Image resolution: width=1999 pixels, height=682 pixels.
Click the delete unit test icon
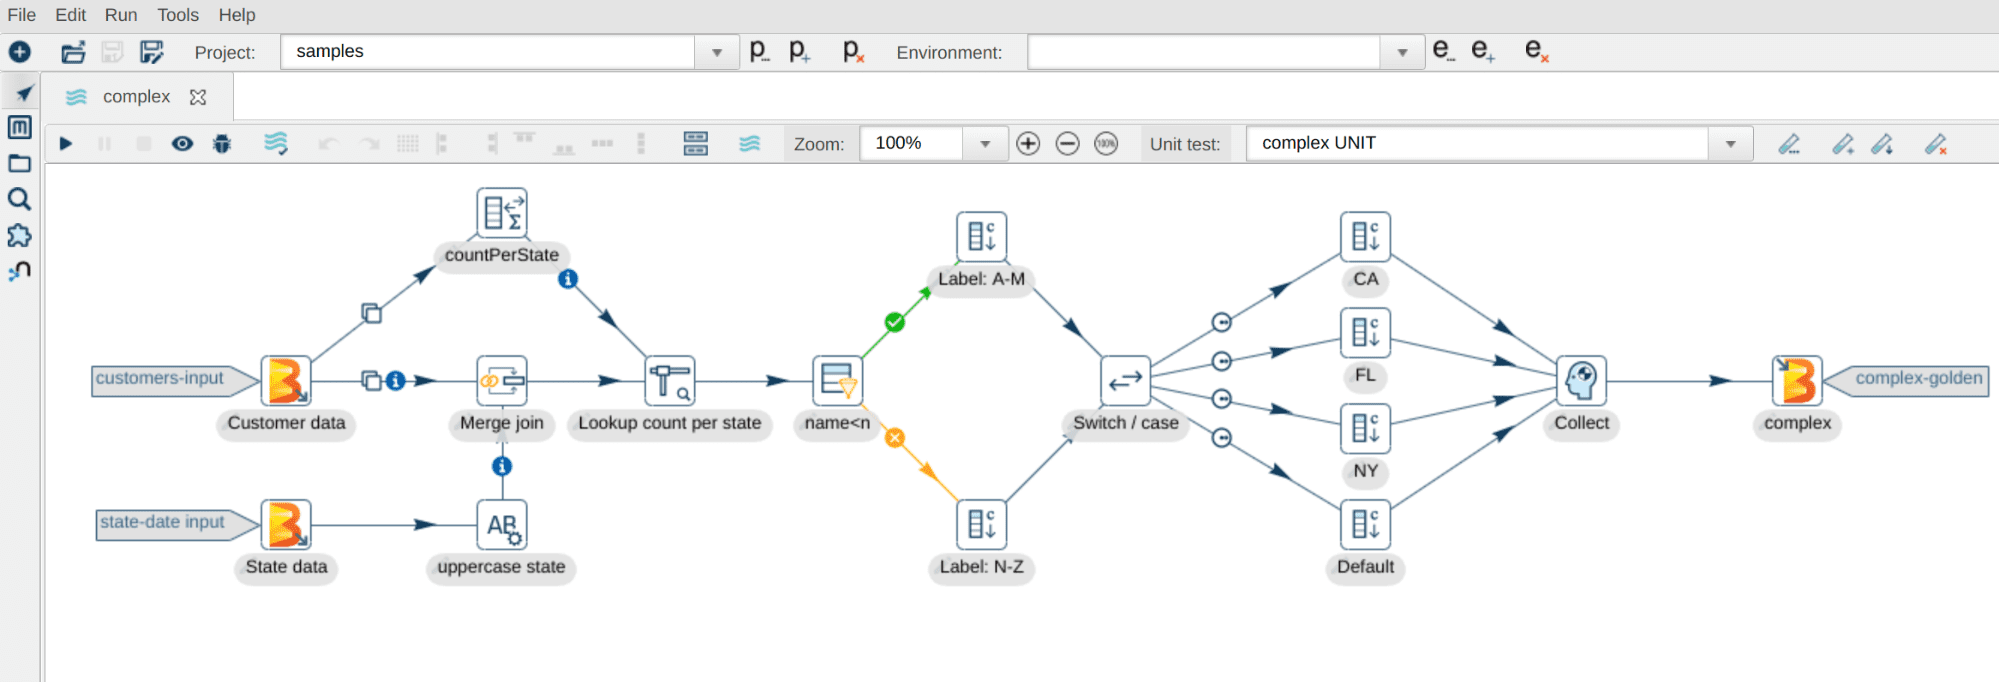(1936, 145)
